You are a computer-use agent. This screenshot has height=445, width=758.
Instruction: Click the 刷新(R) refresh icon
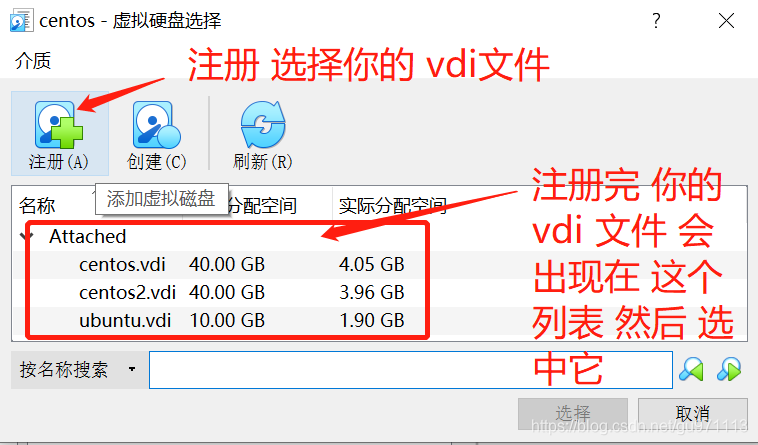(x=262, y=125)
